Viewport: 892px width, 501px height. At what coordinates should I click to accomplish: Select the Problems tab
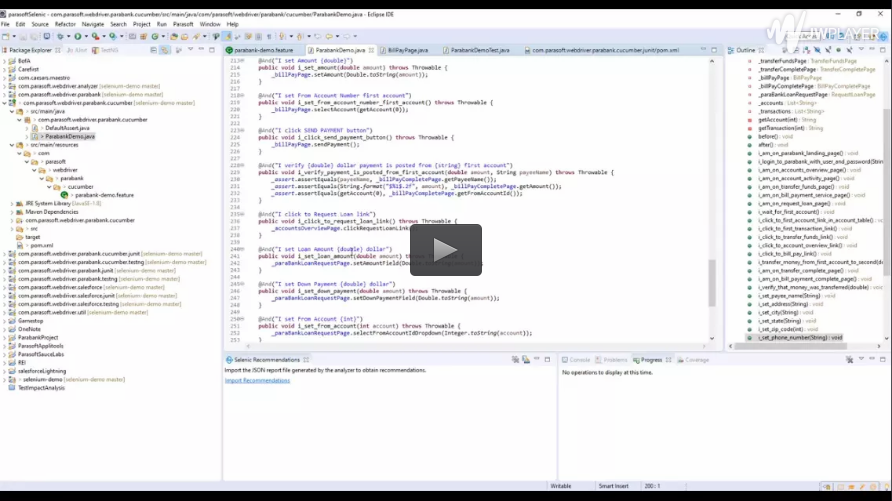click(611, 360)
